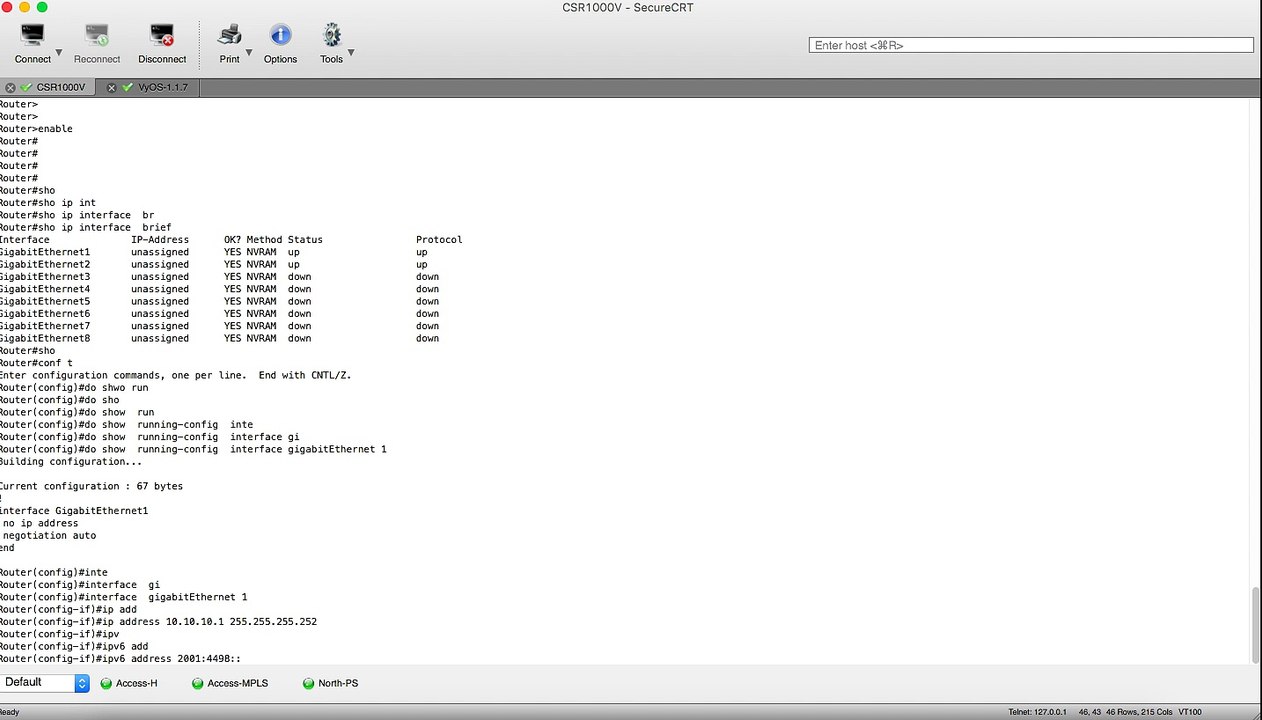Viewport: 1262px width, 720px height.
Task: Click the 'negotiation auto' line
Action: pyautogui.click(x=50, y=536)
